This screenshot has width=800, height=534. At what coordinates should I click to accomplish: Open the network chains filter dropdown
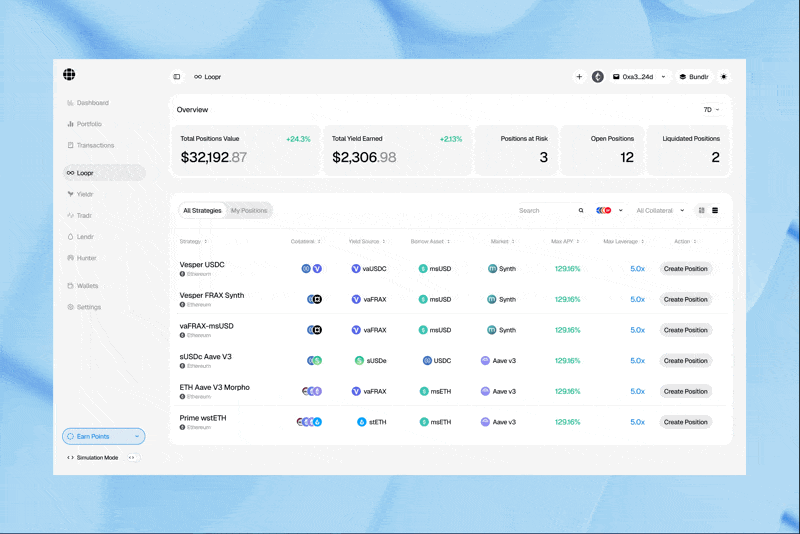pyautogui.click(x=609, y=210)
